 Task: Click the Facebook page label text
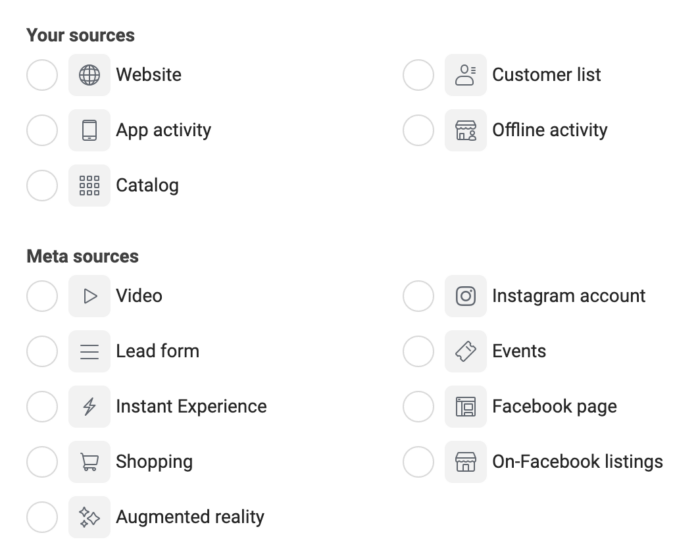pyautogui.click(x=554, y=407)
